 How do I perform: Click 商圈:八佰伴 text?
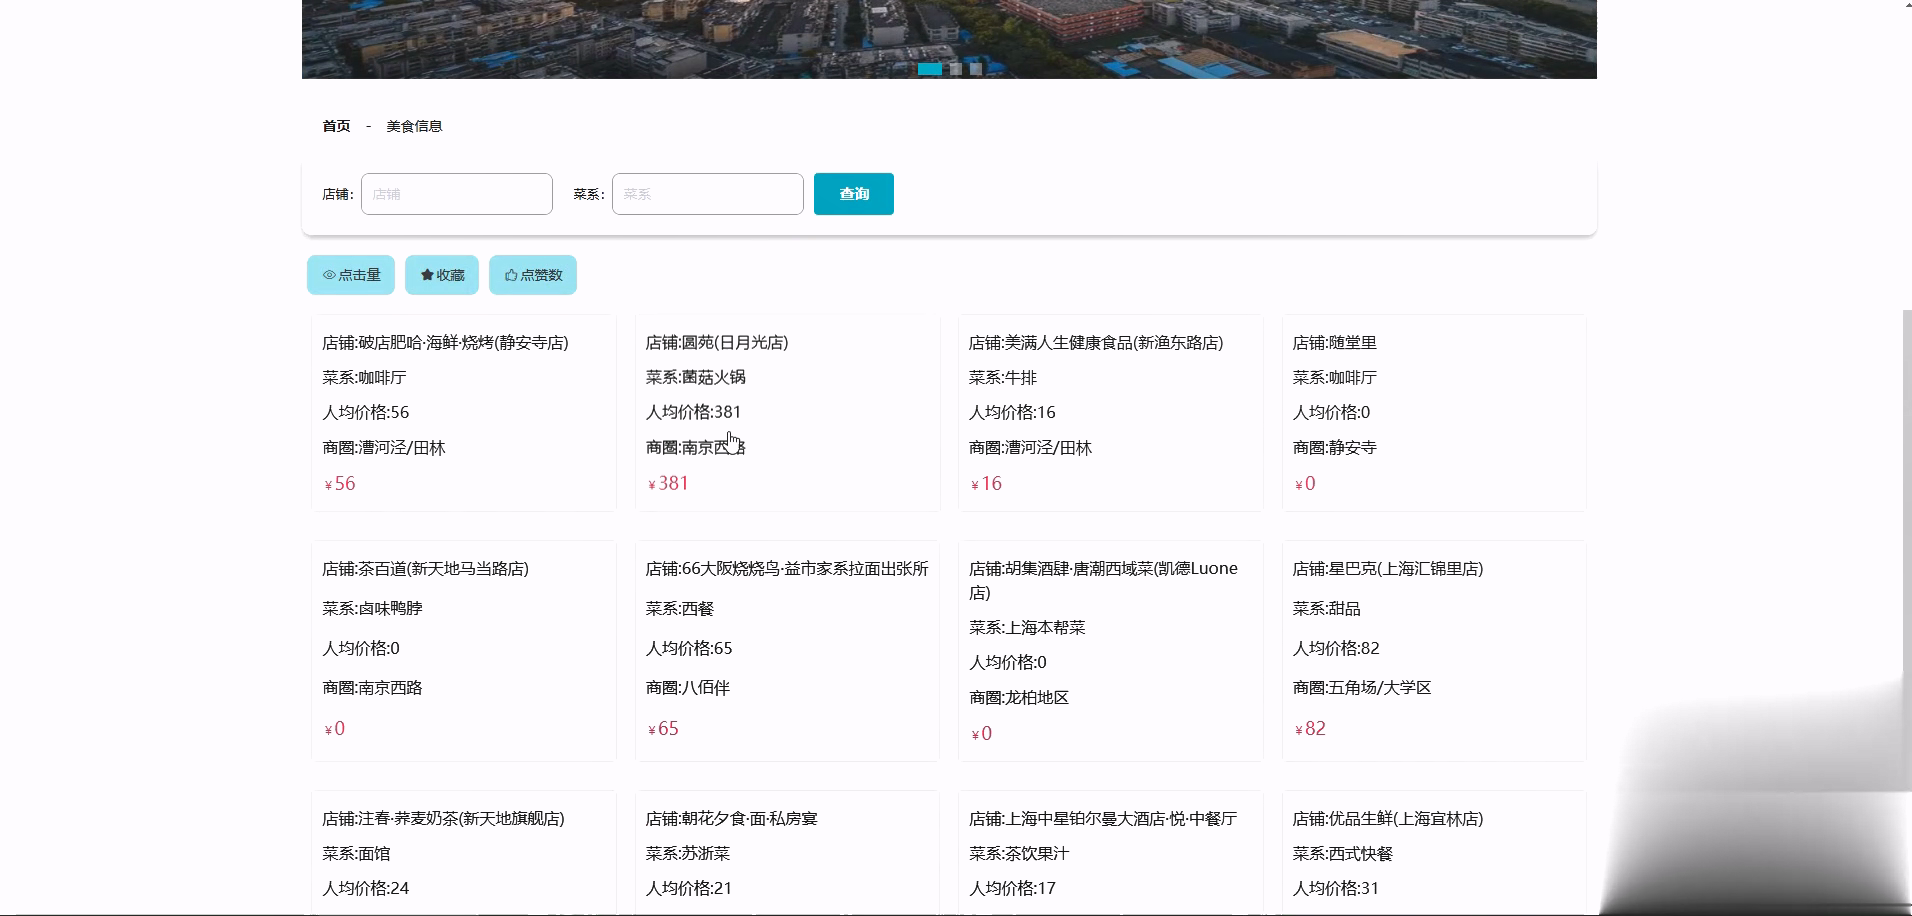click(687, 687)
